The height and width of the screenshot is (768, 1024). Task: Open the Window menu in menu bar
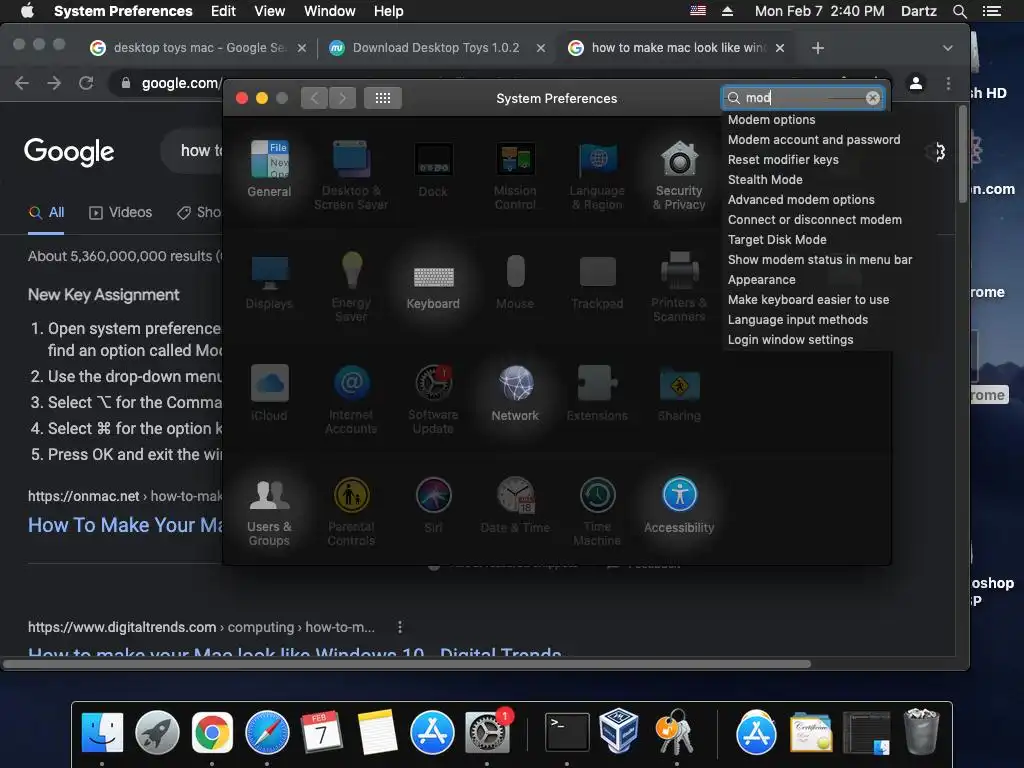pos(330,11)
